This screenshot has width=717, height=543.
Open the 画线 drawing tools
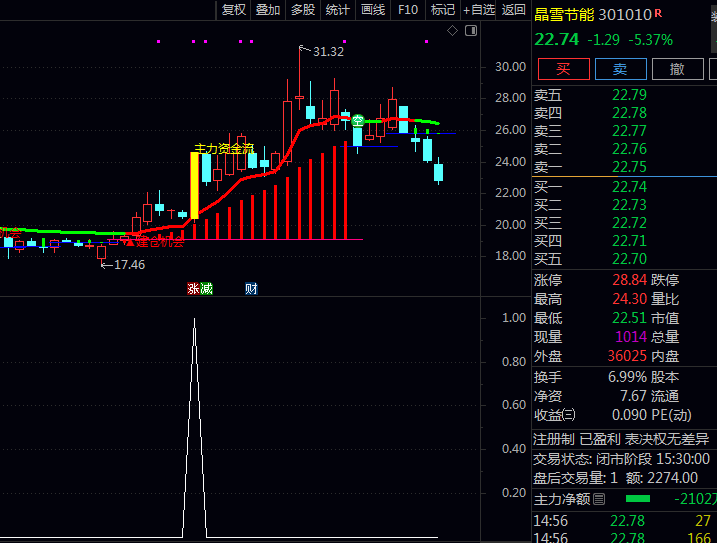[x=373, y=10]
